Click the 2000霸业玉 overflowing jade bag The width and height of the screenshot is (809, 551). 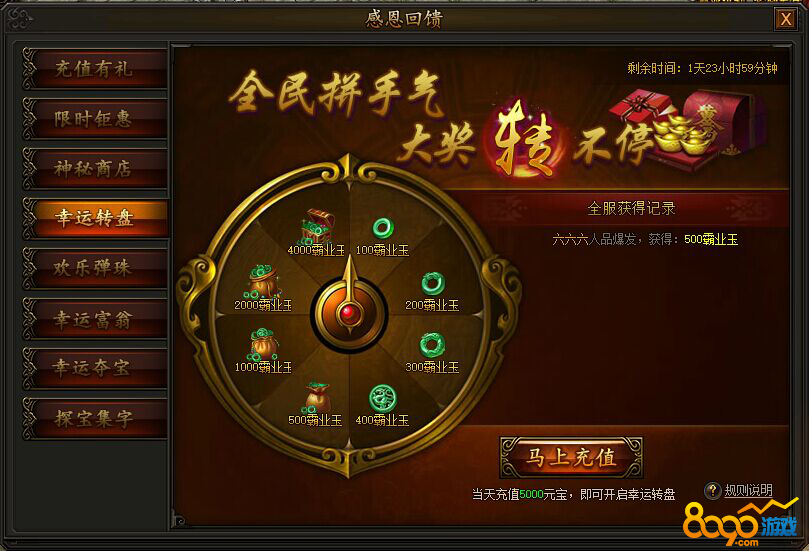[264, 281]
